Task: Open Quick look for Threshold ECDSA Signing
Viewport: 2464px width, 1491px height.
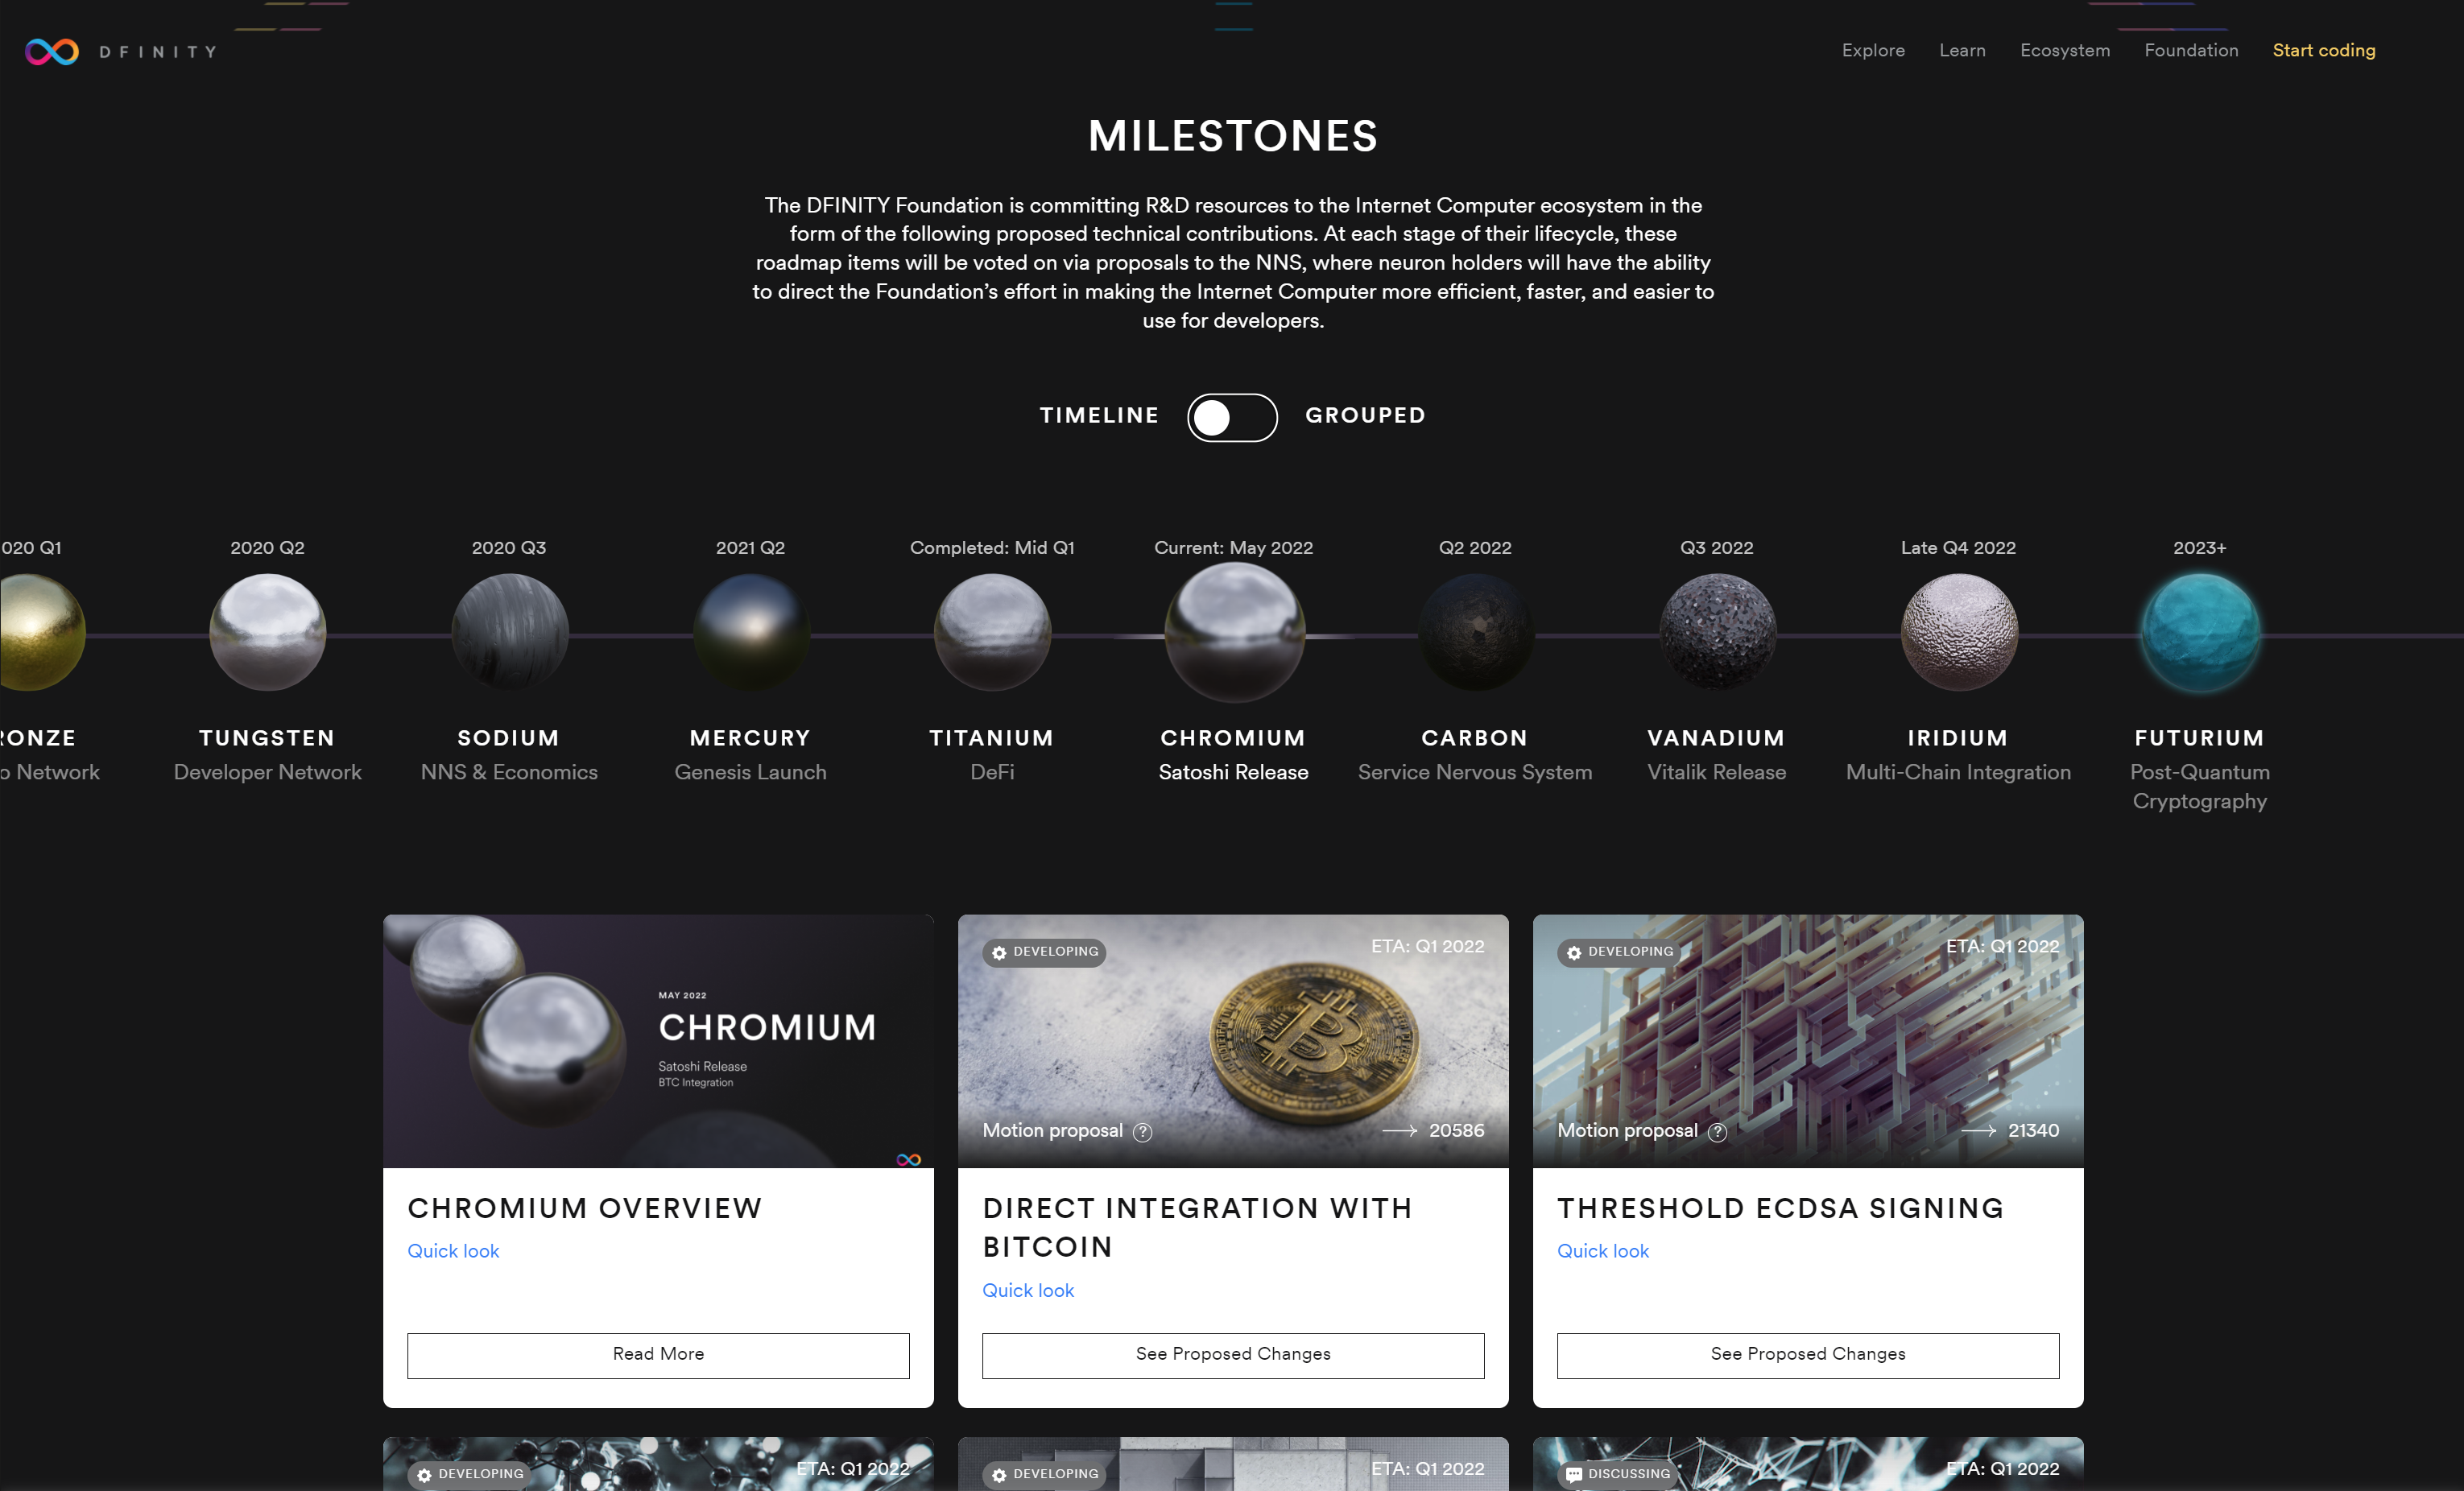Action: [1603, 1251]
